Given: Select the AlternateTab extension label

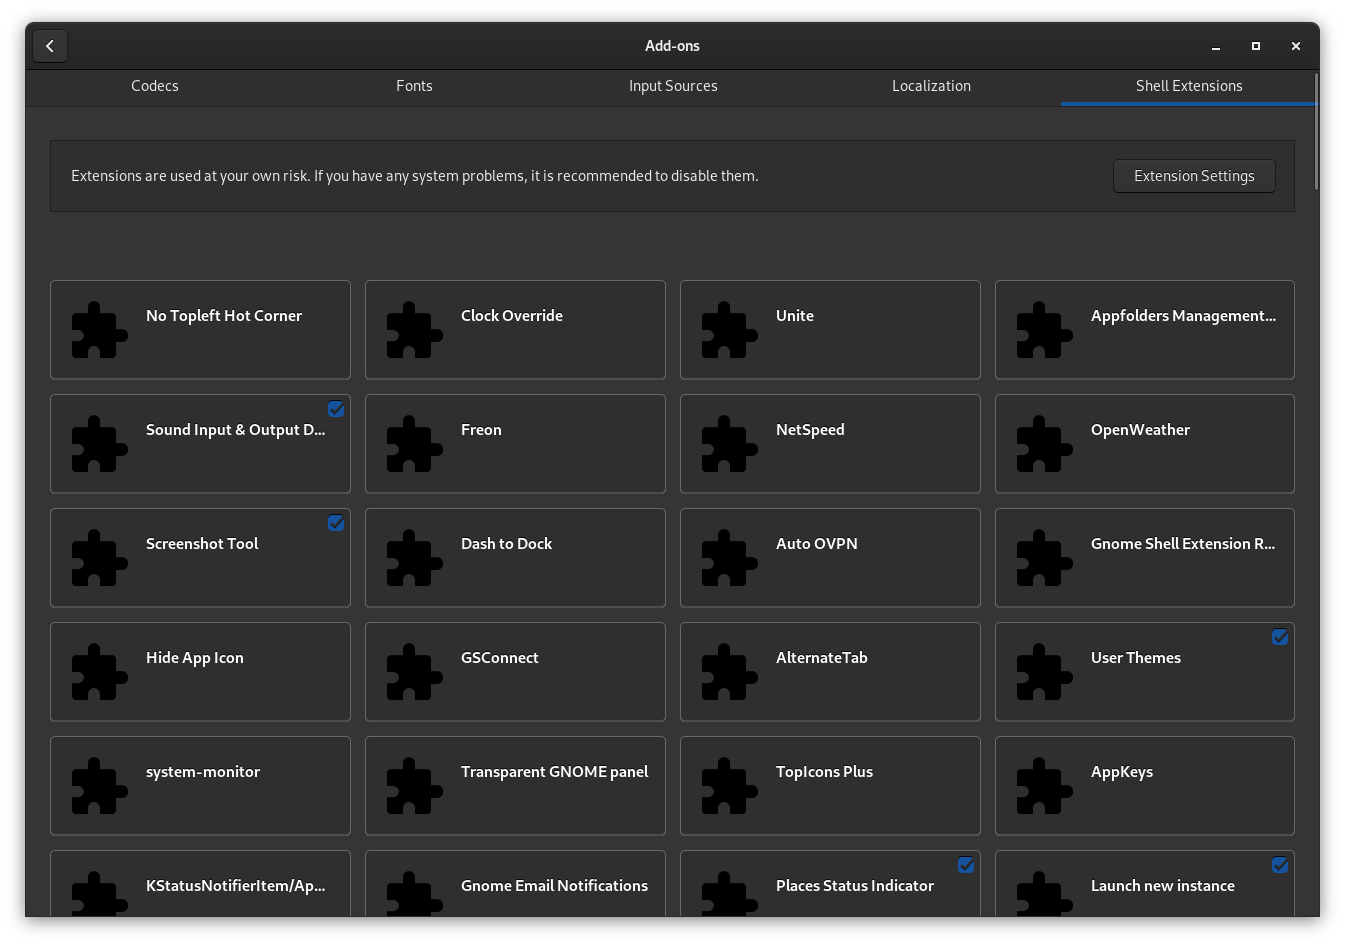Looking at the screenshot, I should pyautogui.click(x=822, y=658).
